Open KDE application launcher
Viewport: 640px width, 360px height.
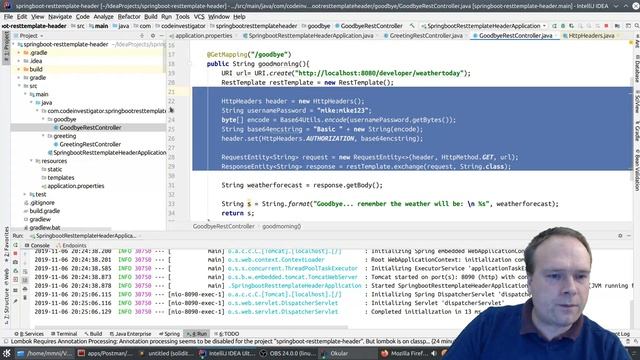tap(7, 353)
